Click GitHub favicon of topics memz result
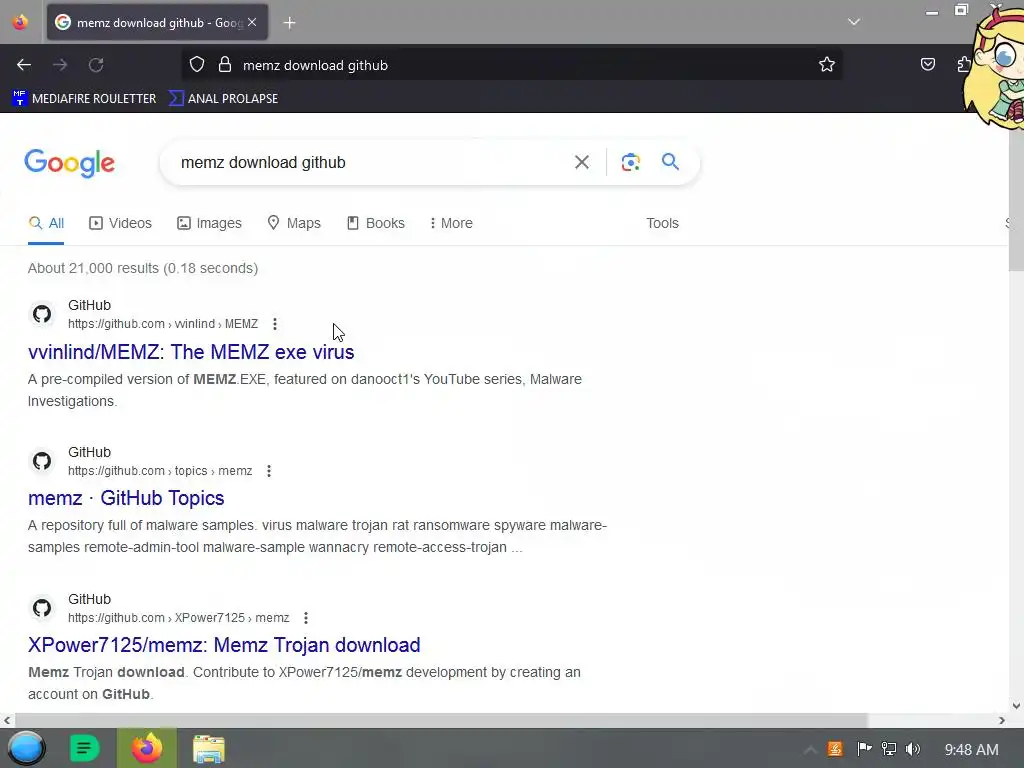The width and height of the screenshot is (1024, 768). point(42,461)
